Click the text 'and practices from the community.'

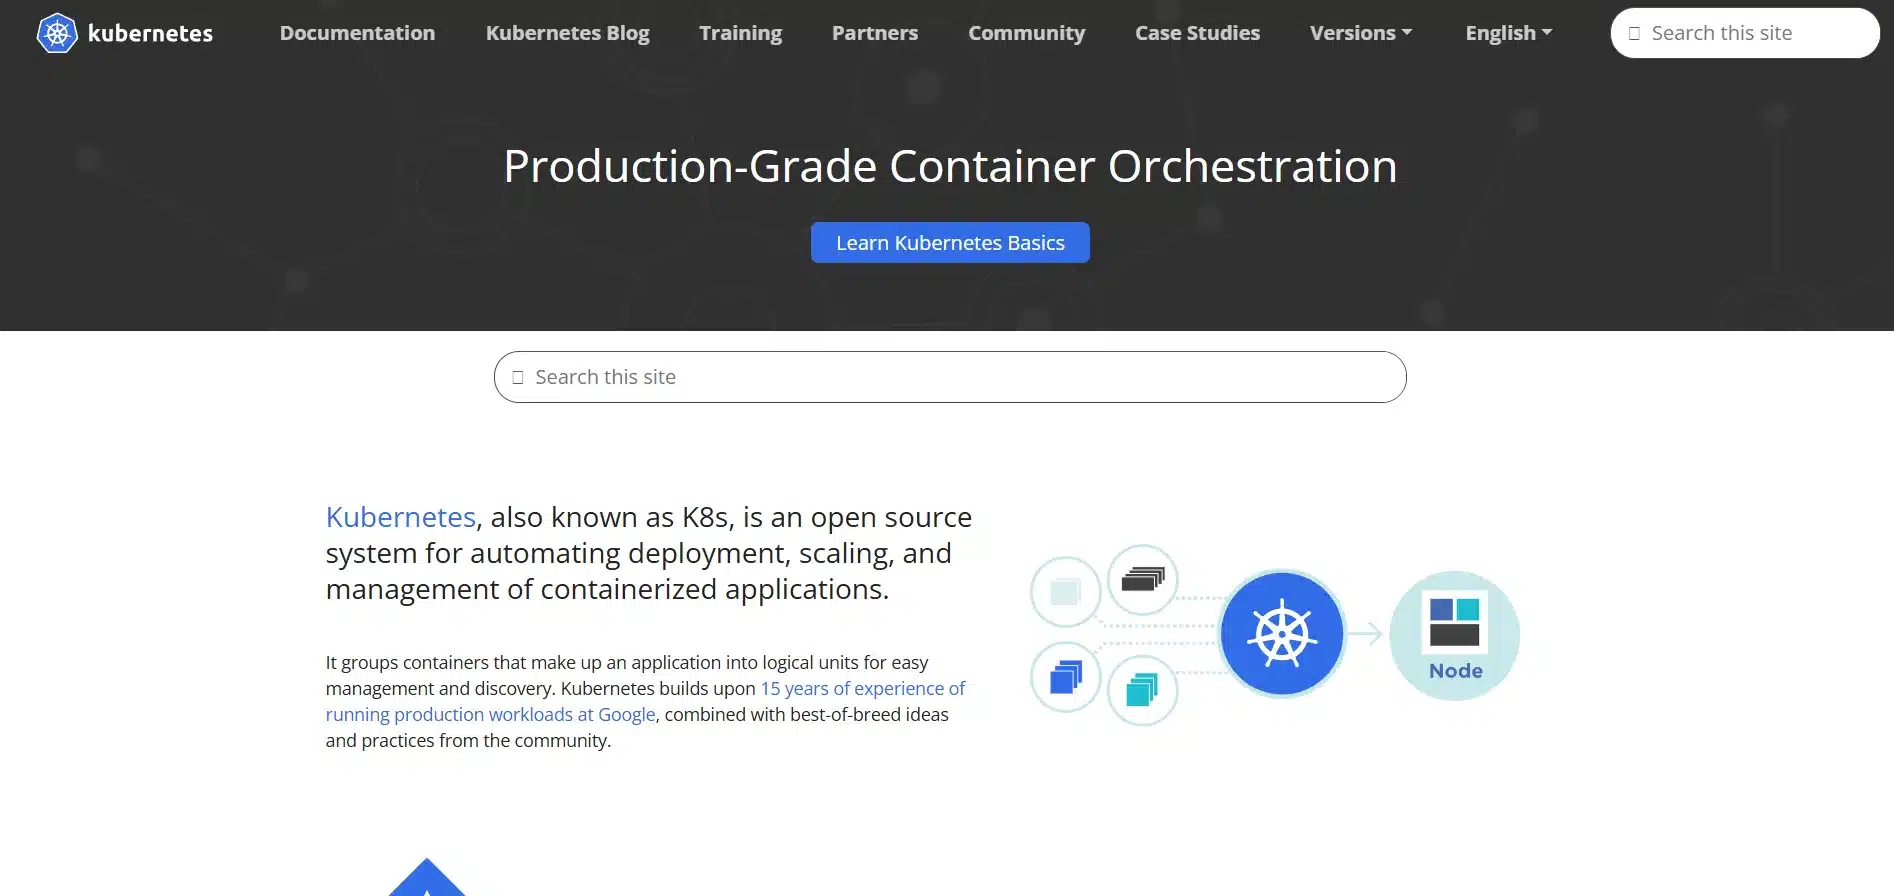pos(468,741)
